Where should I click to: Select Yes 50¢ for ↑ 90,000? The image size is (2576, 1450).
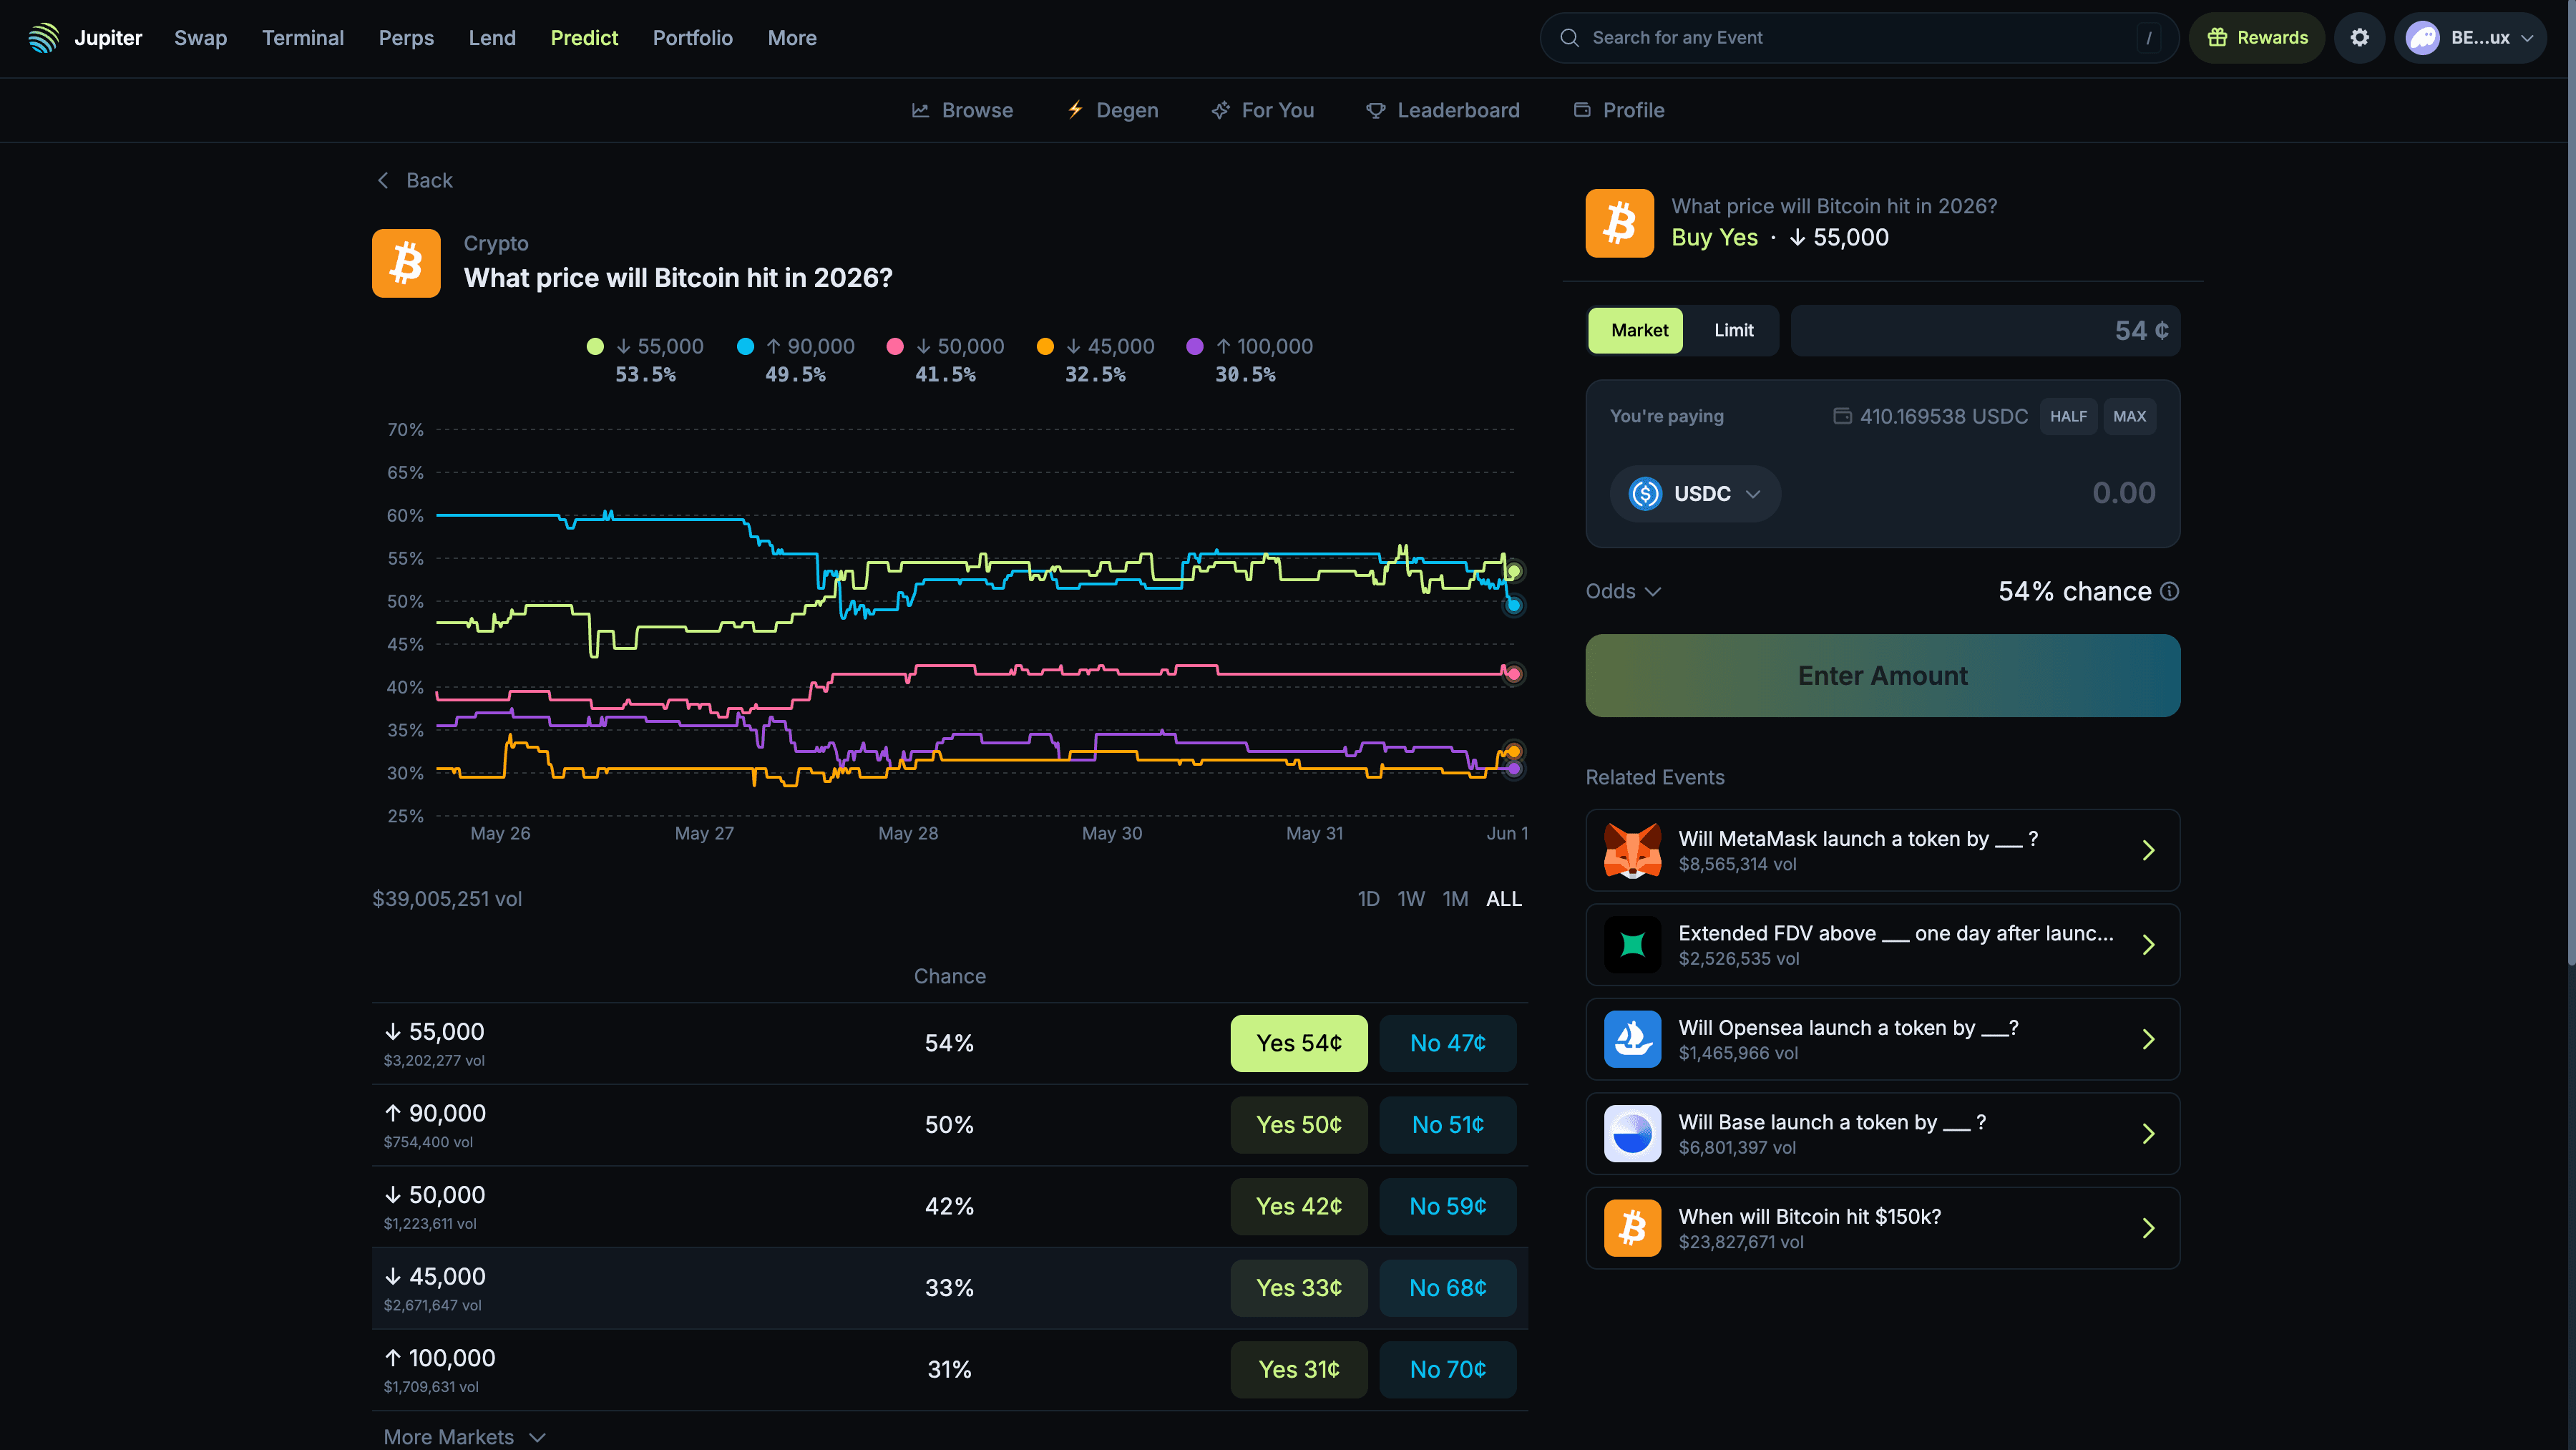pyautogui.click(x=1299, y=1125)
